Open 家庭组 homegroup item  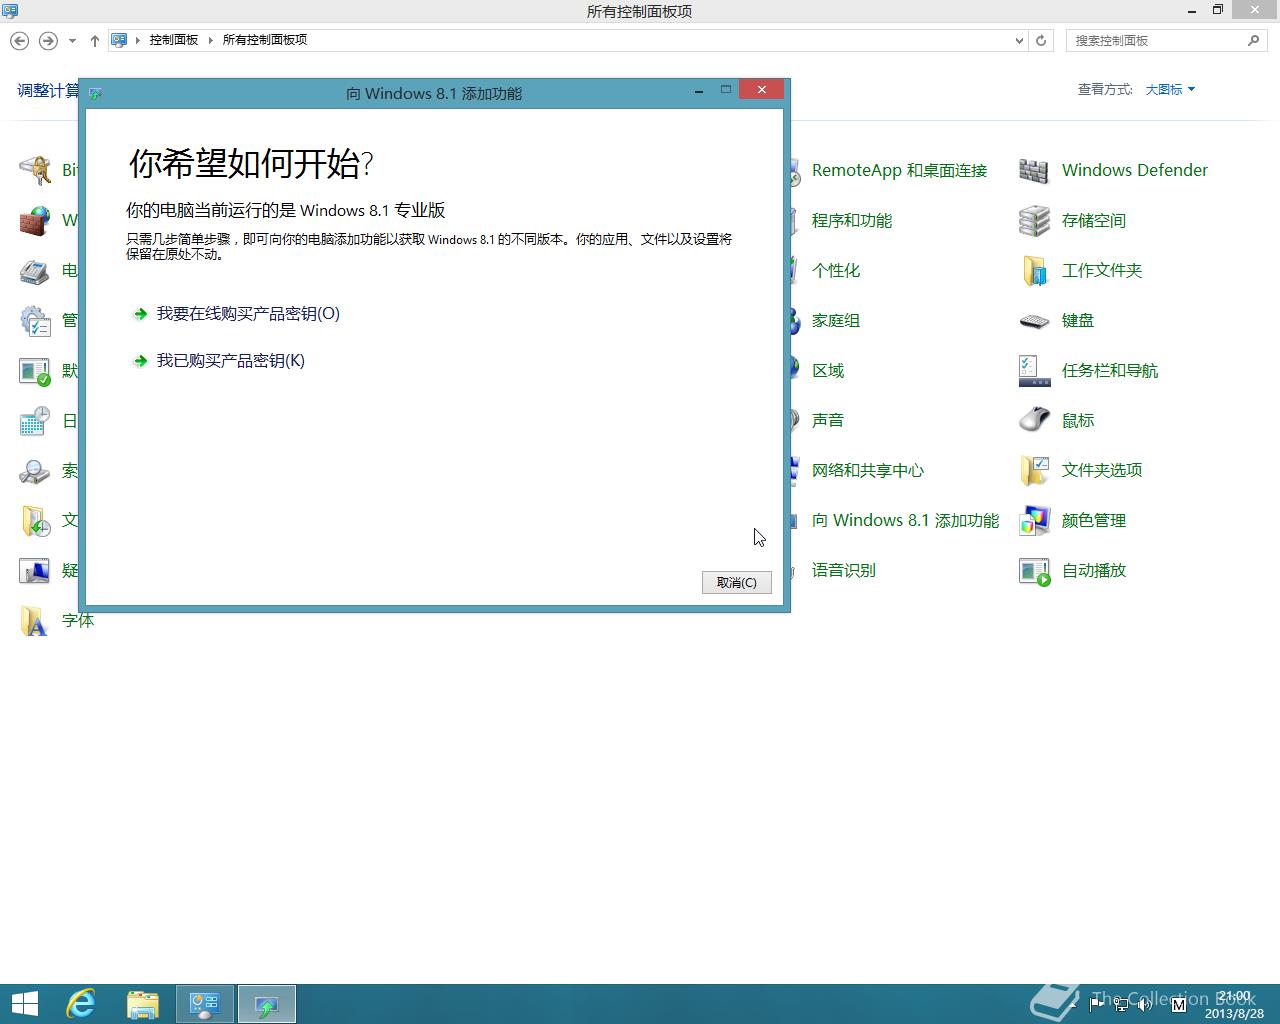[836, 320]
